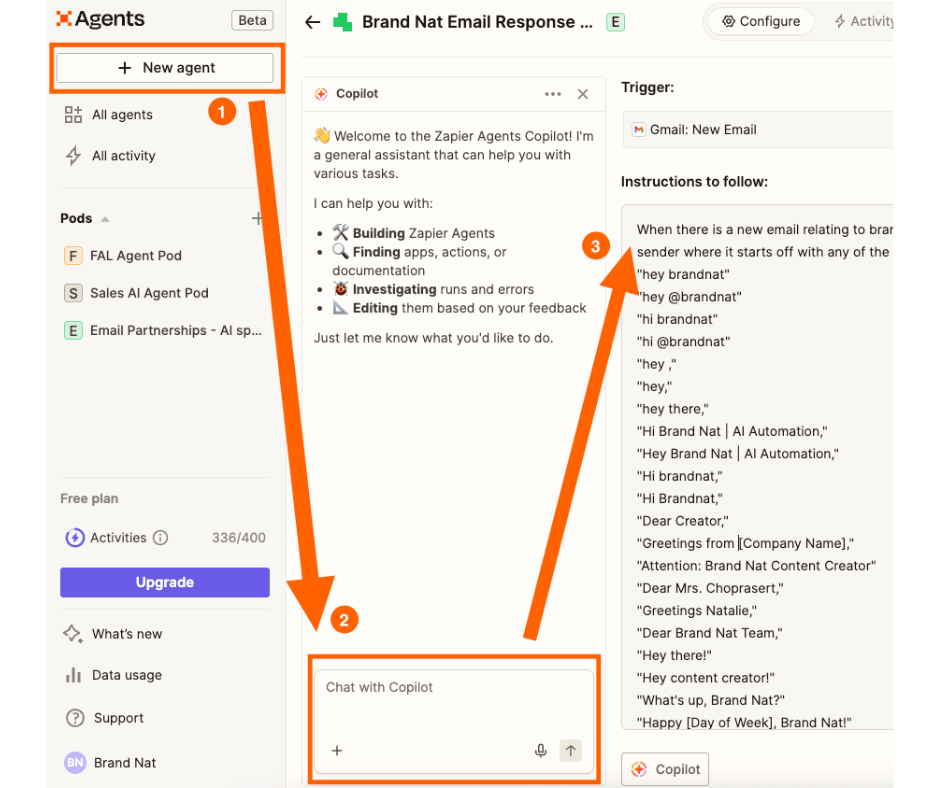The width and height of the screenshot is (940, 788).
Task: Send the Copilot message with up arrow
Action: pyautogui.click(x=571, y=750)
